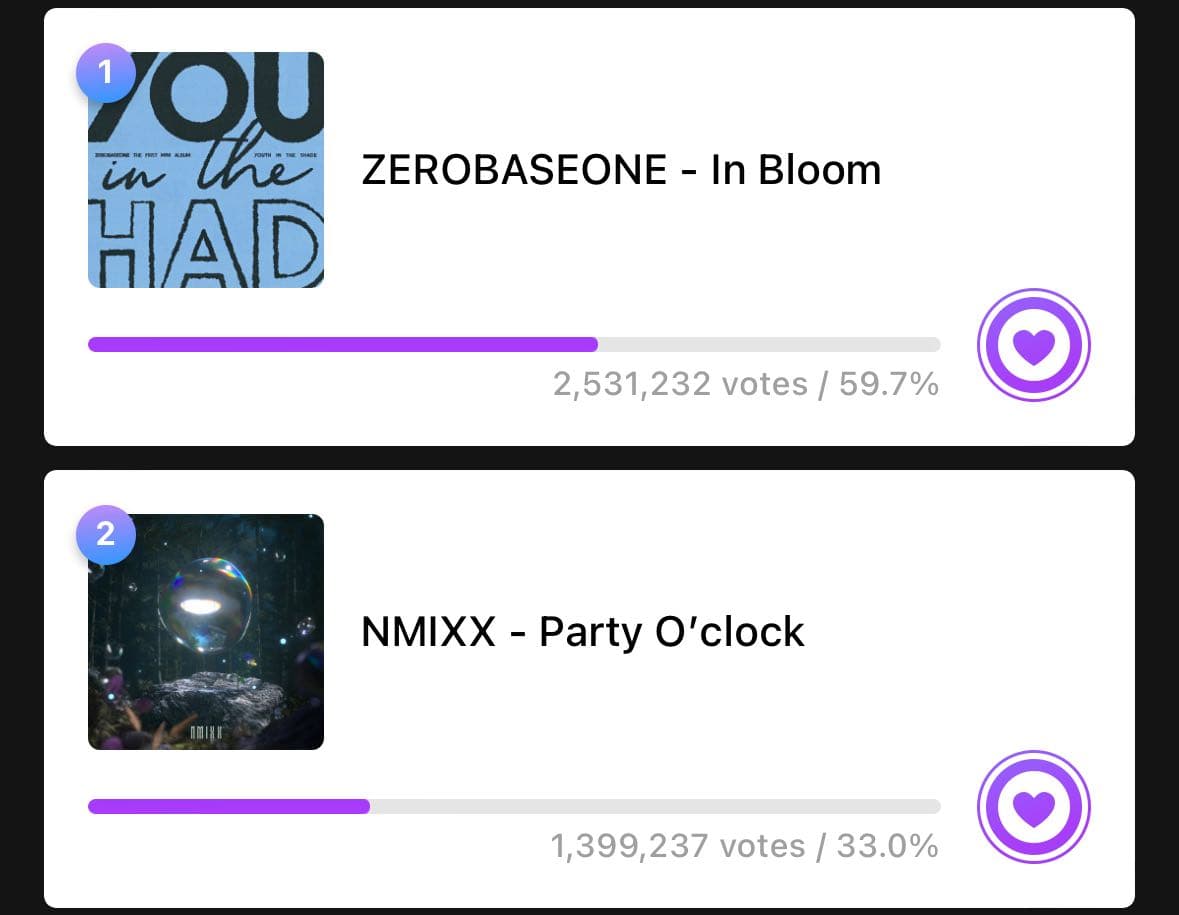Viewport: 1179px width, 915px height.
Task: Vote for ZEROBASEONE with the heart button
Action: point(1033,346)
